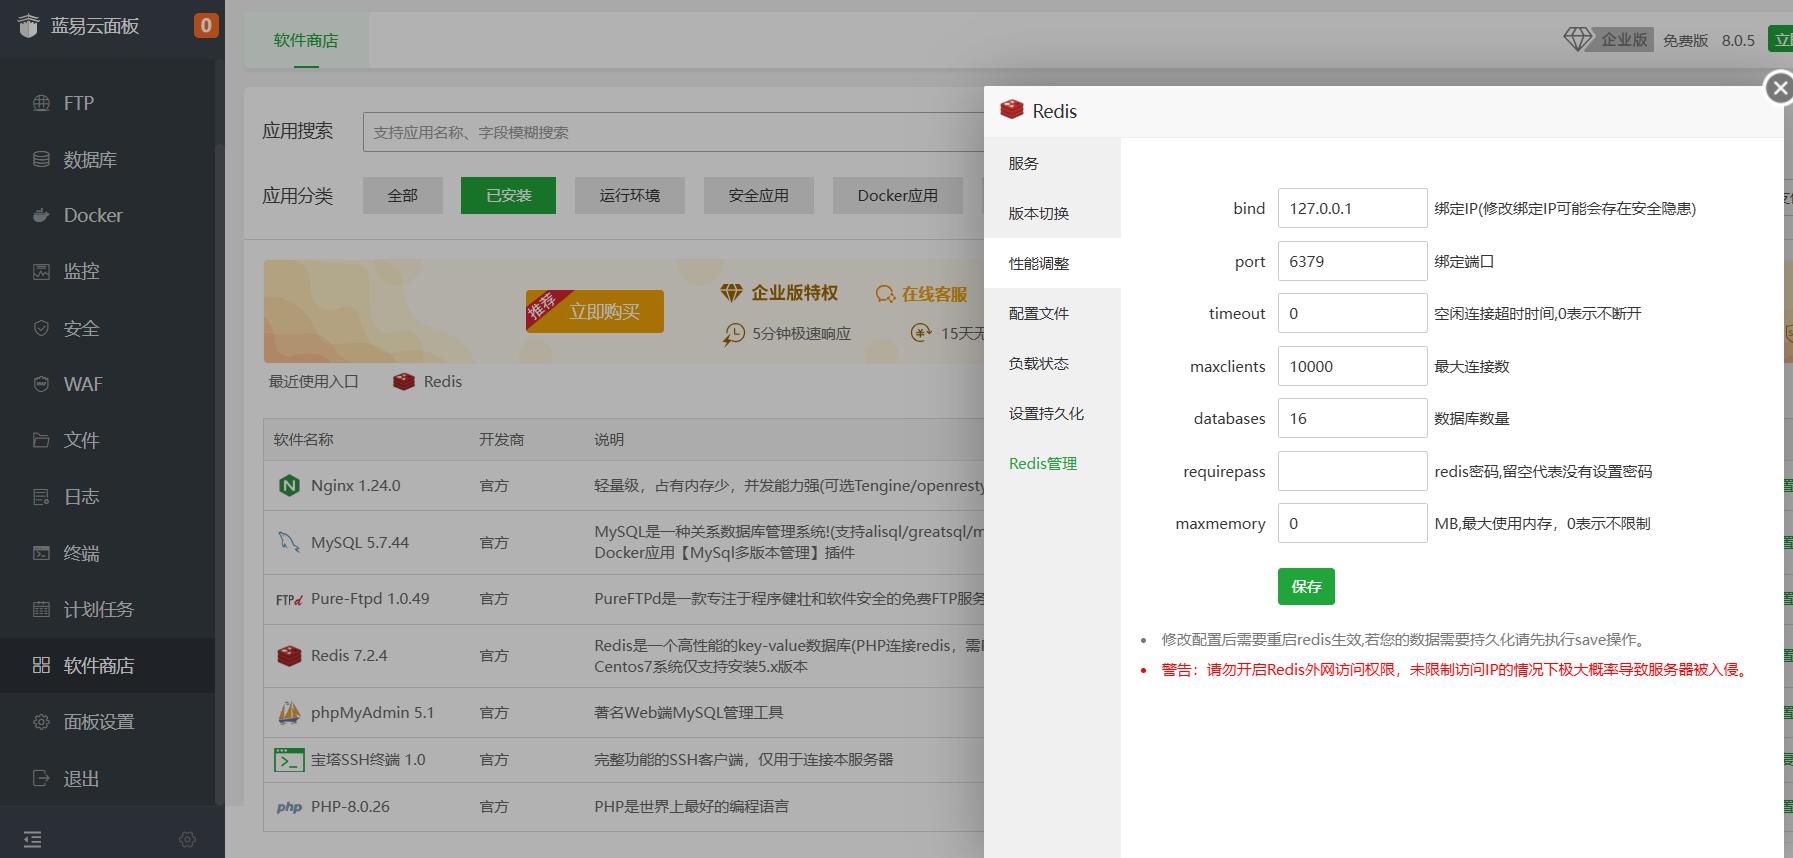Click the small gear icon at sidebar bottom
The image size is (1793, 858).
click(187, 840)
